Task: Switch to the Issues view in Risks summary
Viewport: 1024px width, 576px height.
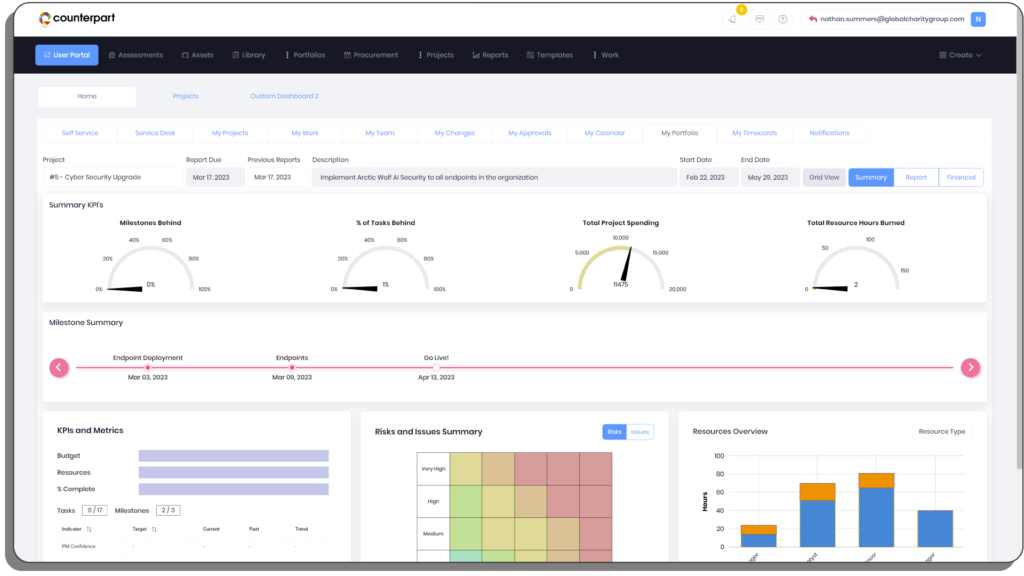Action: [x=639, y=431]
